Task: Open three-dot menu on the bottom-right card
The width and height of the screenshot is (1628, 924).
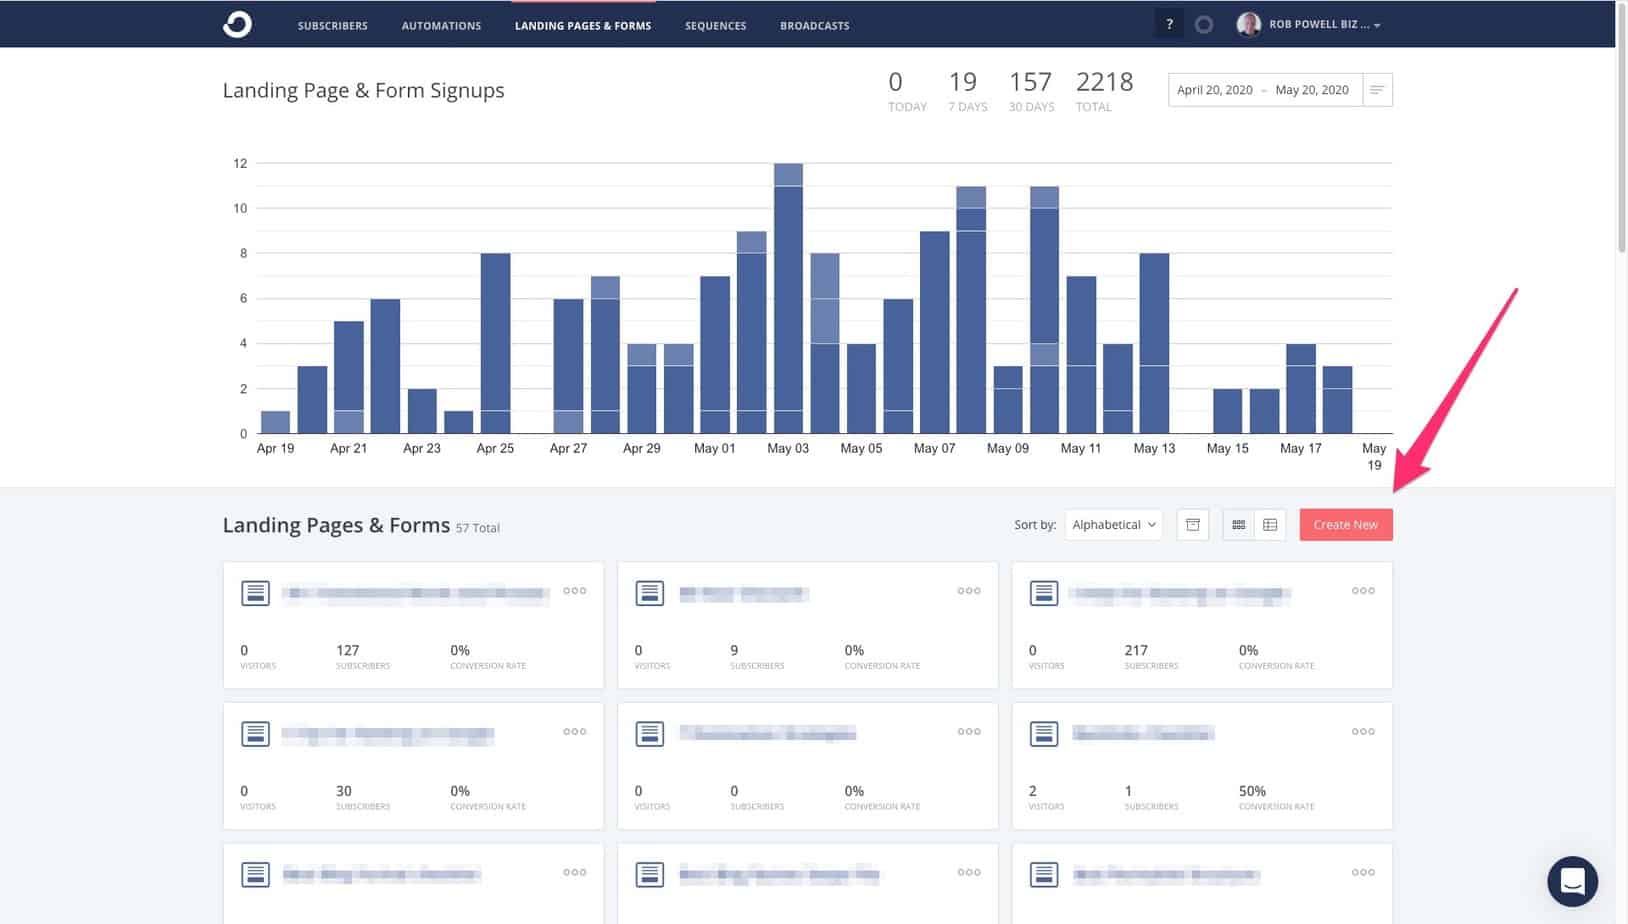Action: coord(1363,873)
